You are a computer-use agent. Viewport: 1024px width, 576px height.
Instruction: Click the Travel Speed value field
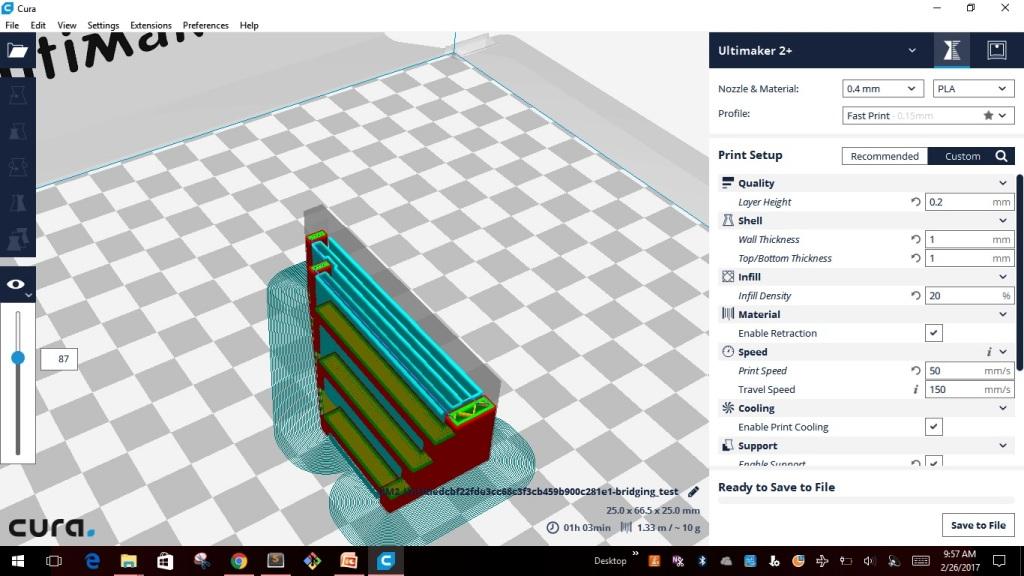pos(969,389)
